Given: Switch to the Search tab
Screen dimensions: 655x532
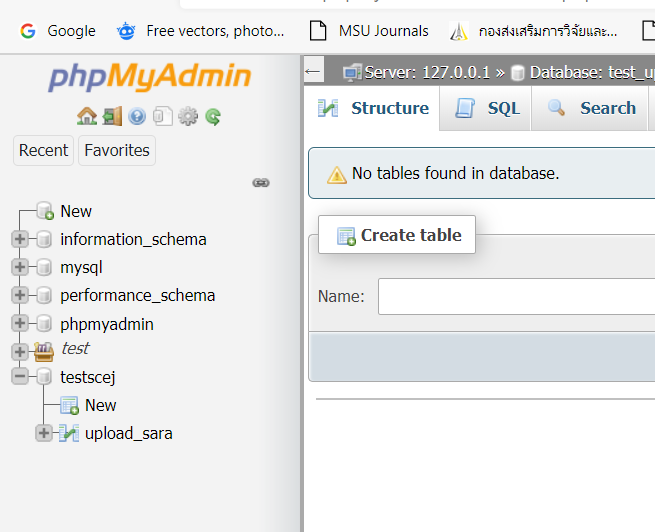Looking at the screenshot, I should (589, 108).
